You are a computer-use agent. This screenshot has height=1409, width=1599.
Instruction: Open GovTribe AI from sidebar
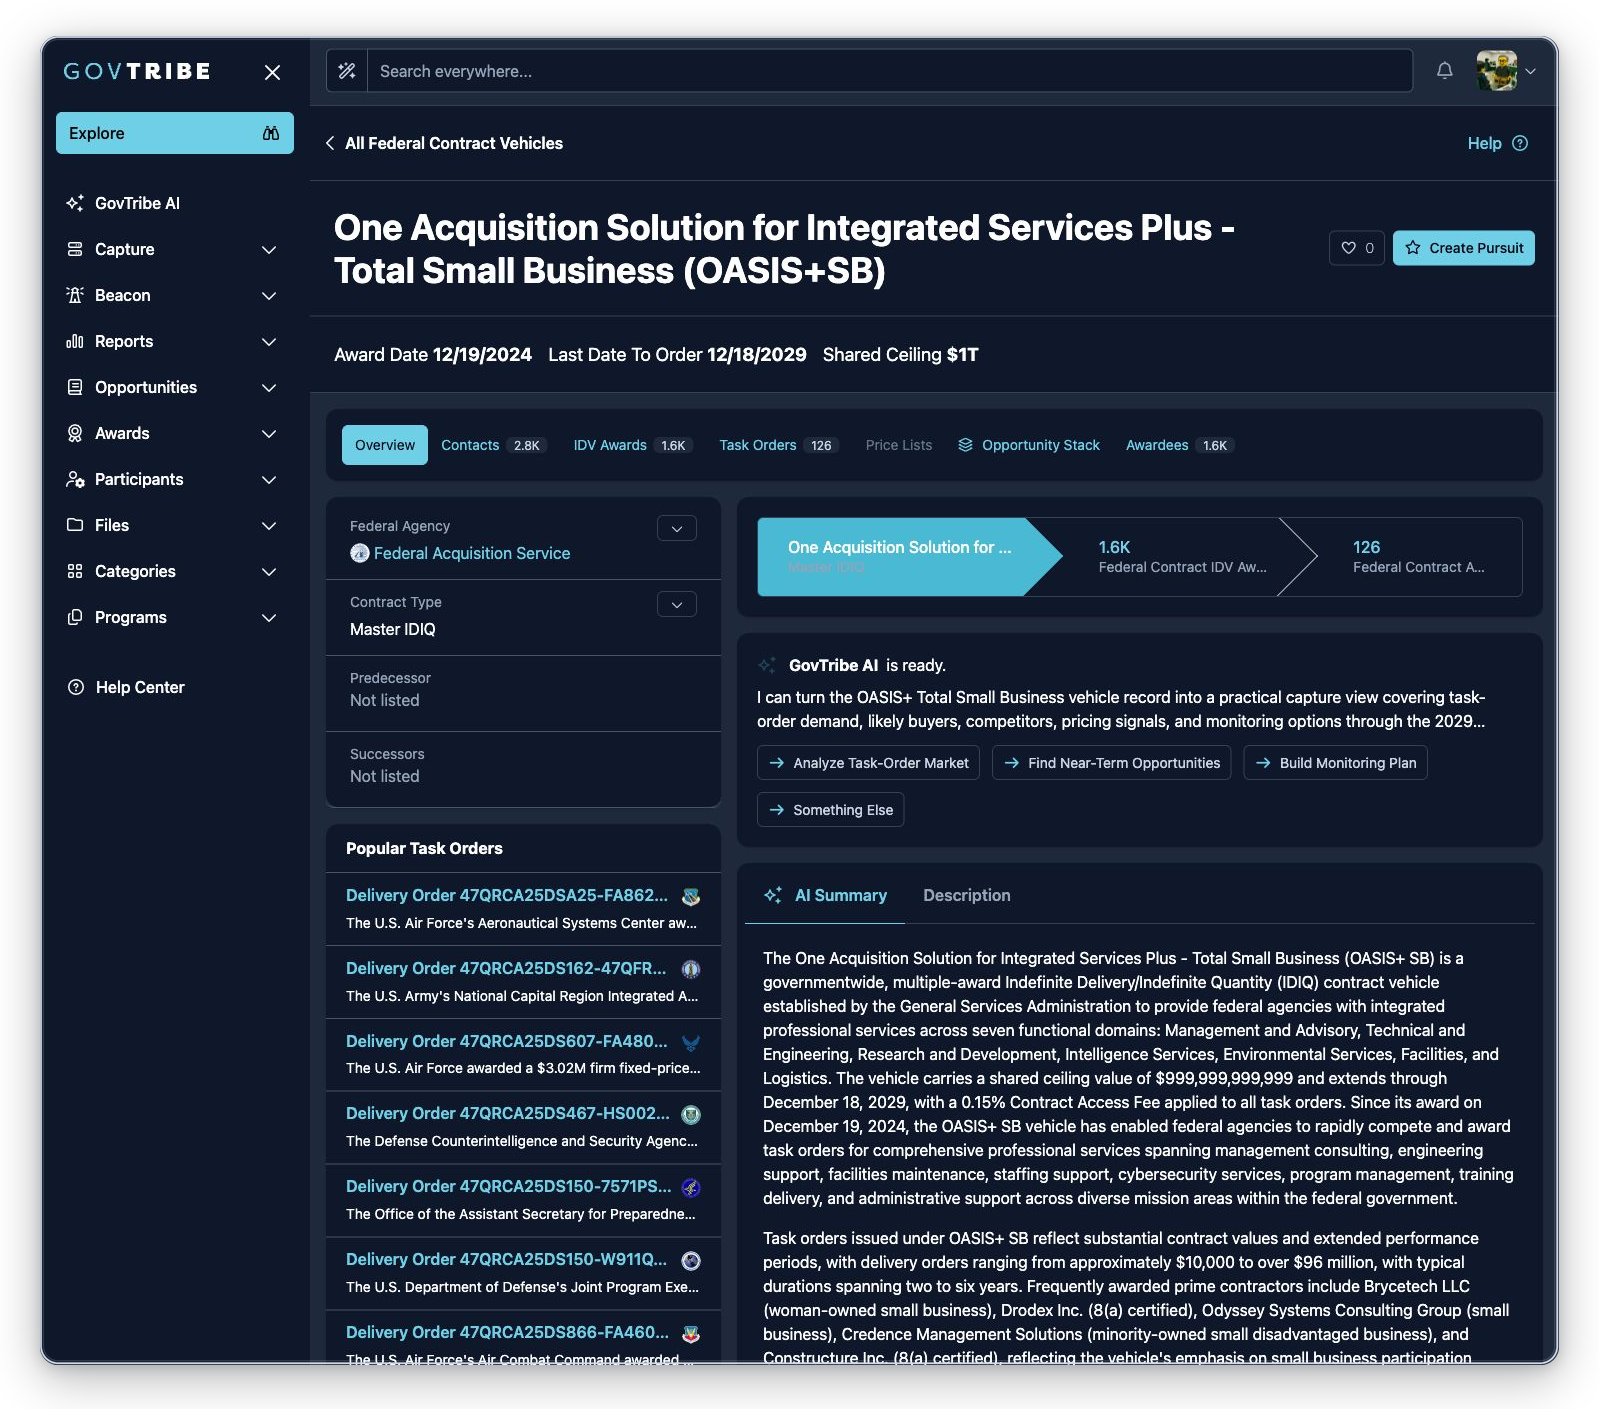coord(137,203)
